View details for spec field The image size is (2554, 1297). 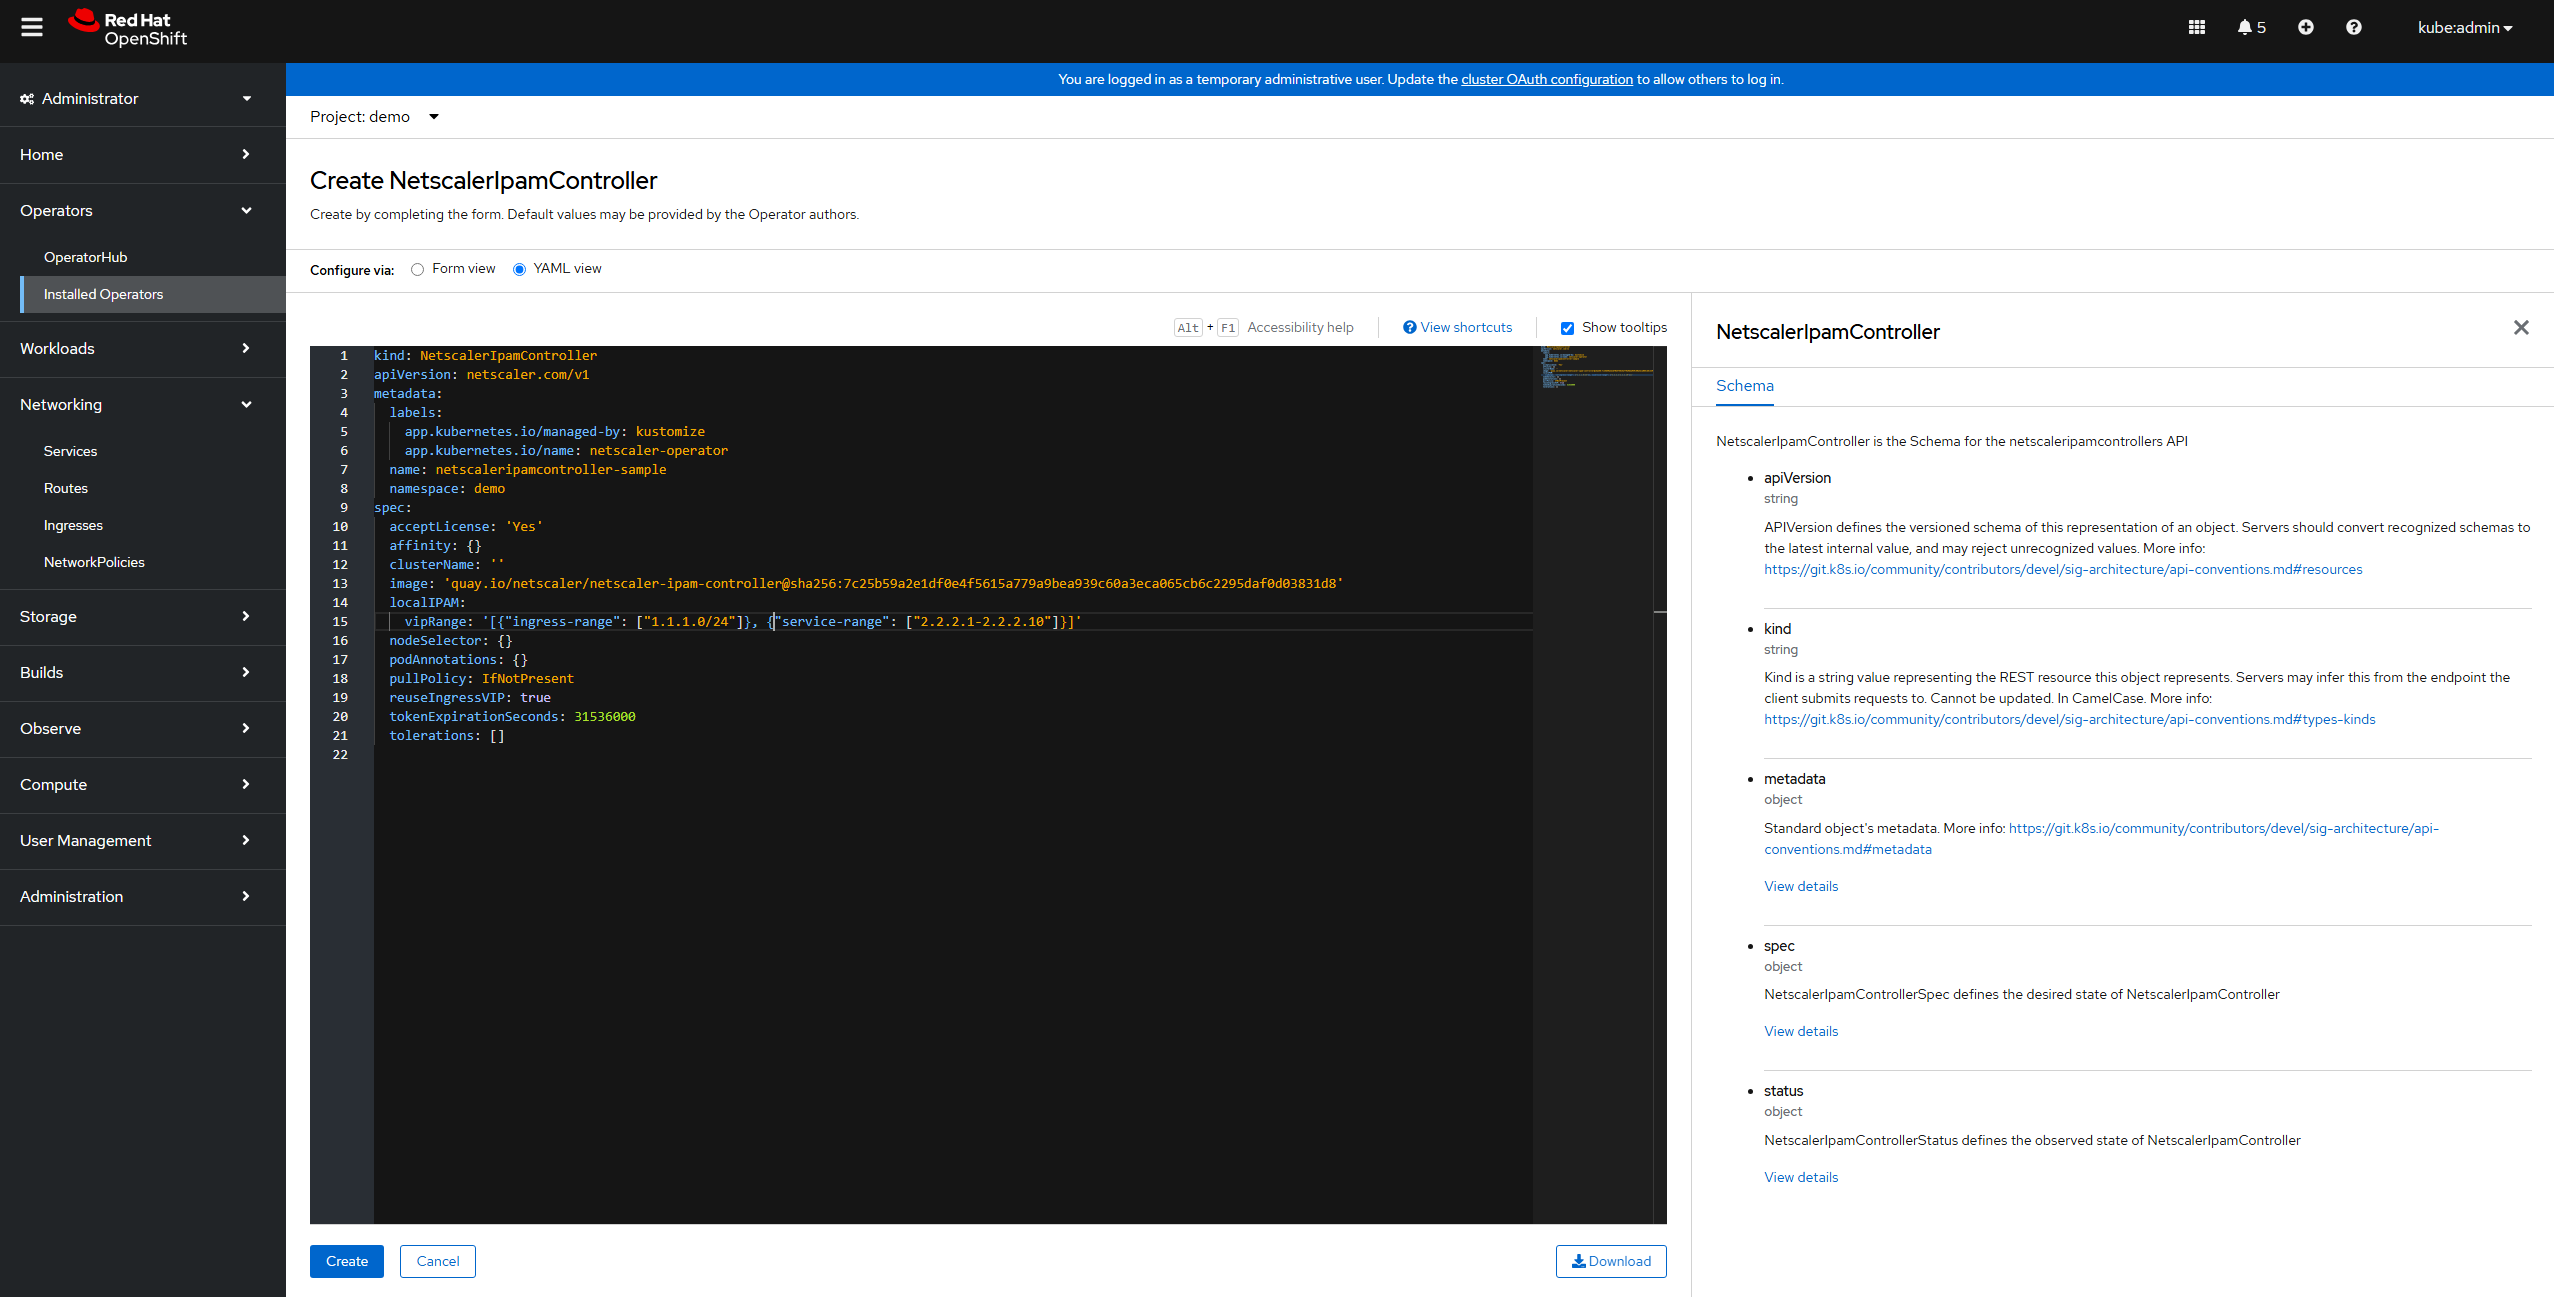[1800, 1031]
